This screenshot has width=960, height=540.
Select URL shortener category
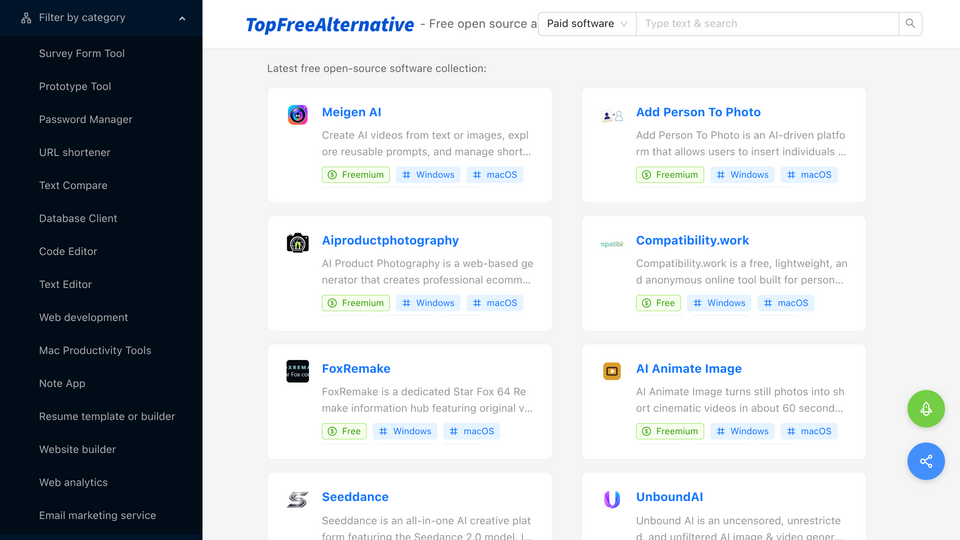[75, 152]
